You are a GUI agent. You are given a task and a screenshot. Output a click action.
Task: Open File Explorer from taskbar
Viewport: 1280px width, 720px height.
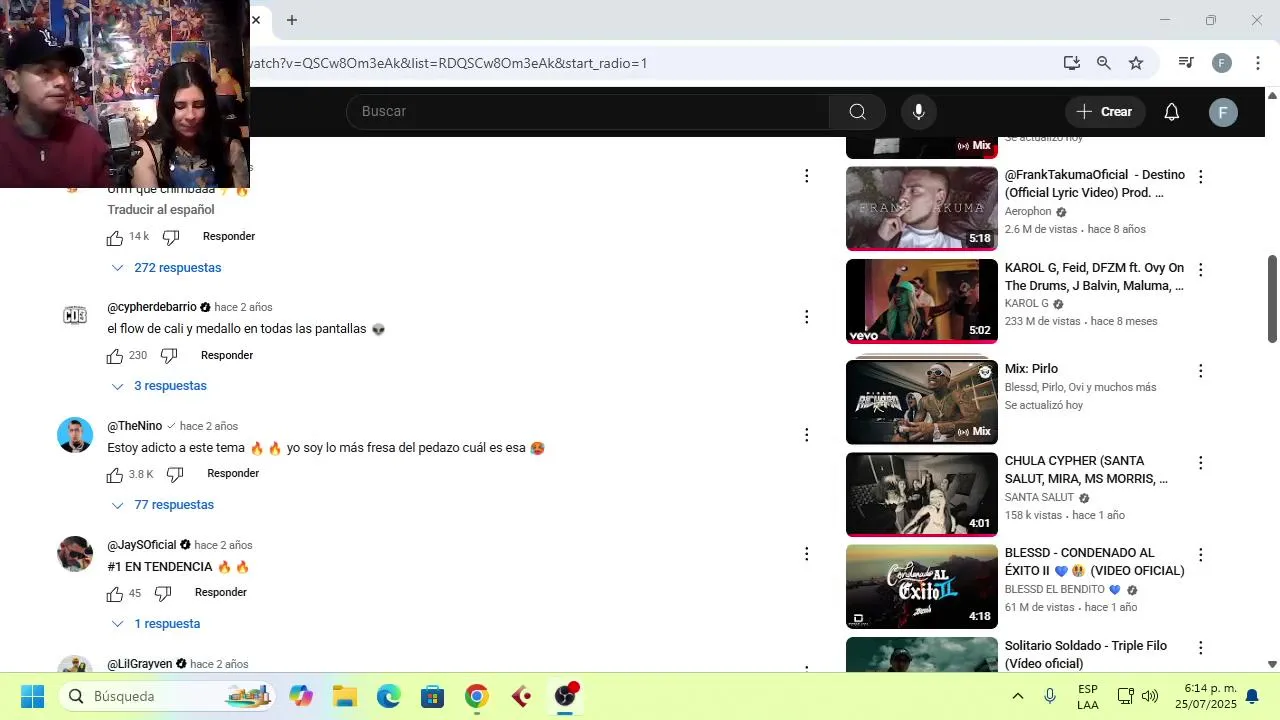344,696
